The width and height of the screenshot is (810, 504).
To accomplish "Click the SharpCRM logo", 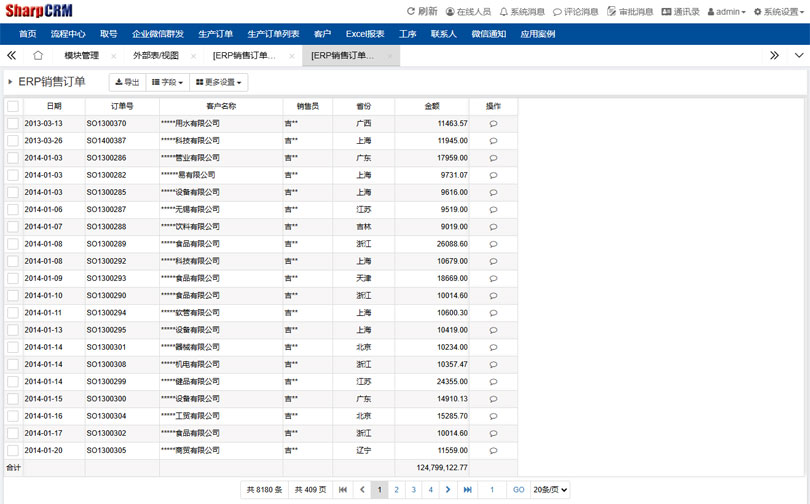I will pyautogui.click(x=39, y=11).
